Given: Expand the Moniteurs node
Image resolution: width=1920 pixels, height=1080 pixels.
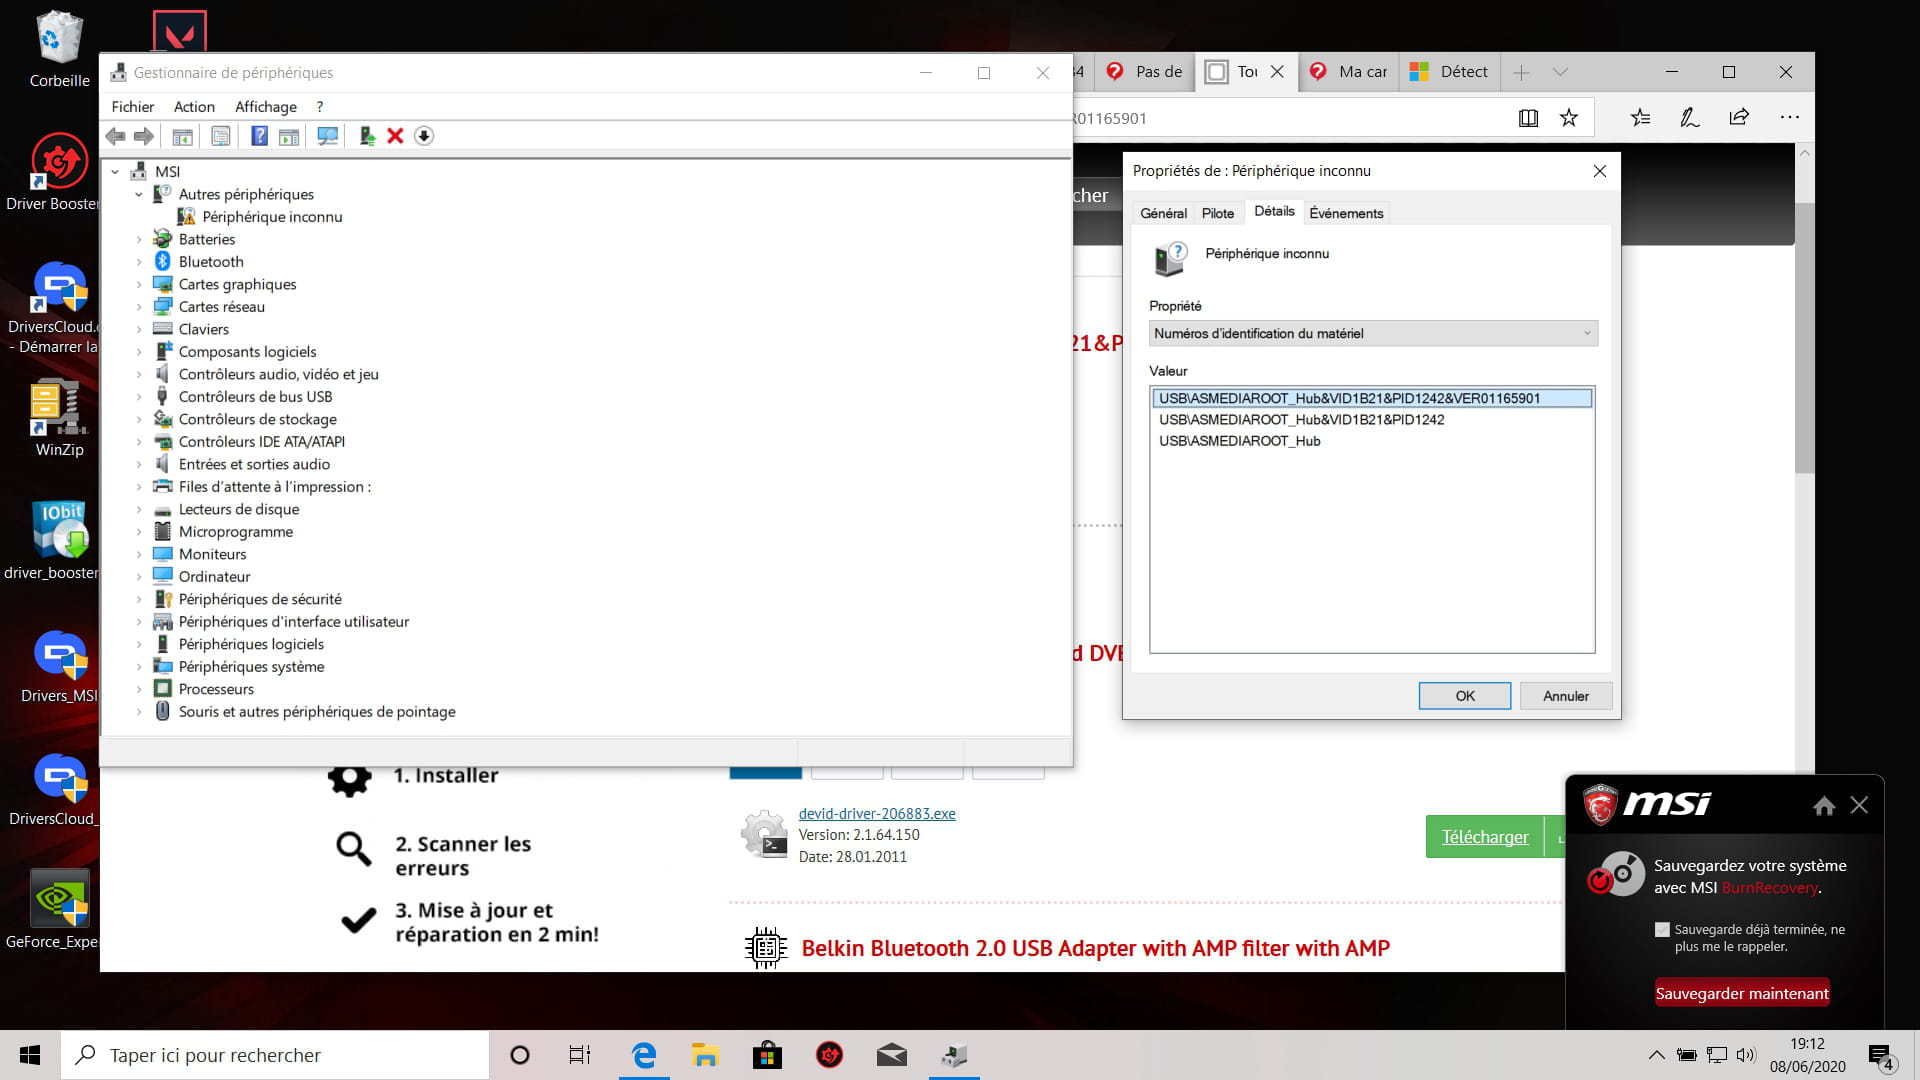Looking at the screenshot, I should (139, 554).
